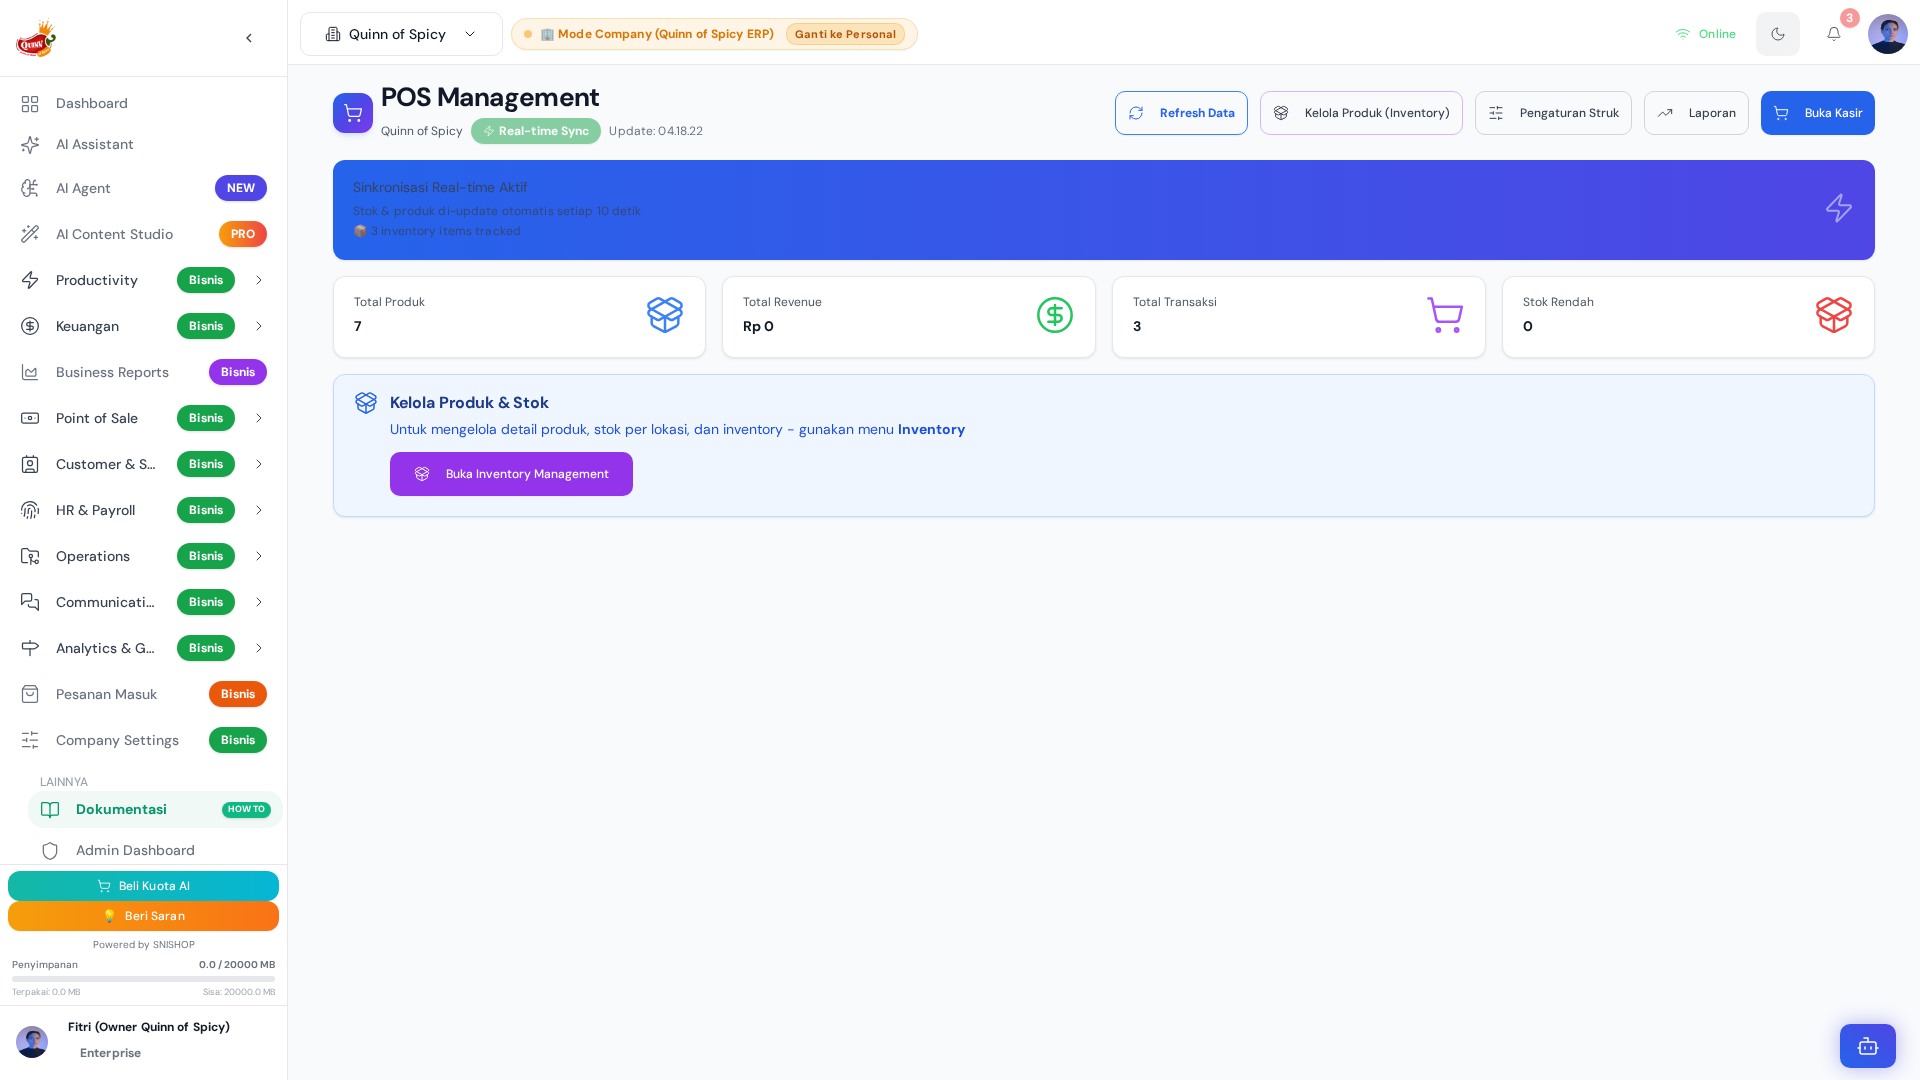Expand the Productivity menu chevron

[259, 280]
